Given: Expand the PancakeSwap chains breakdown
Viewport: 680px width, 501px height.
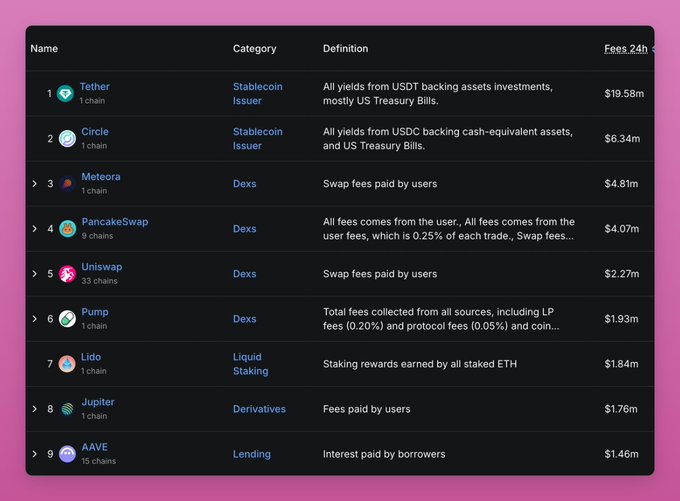Looking at the screenshot, I should pyautogui.click(x=35, y=229).
